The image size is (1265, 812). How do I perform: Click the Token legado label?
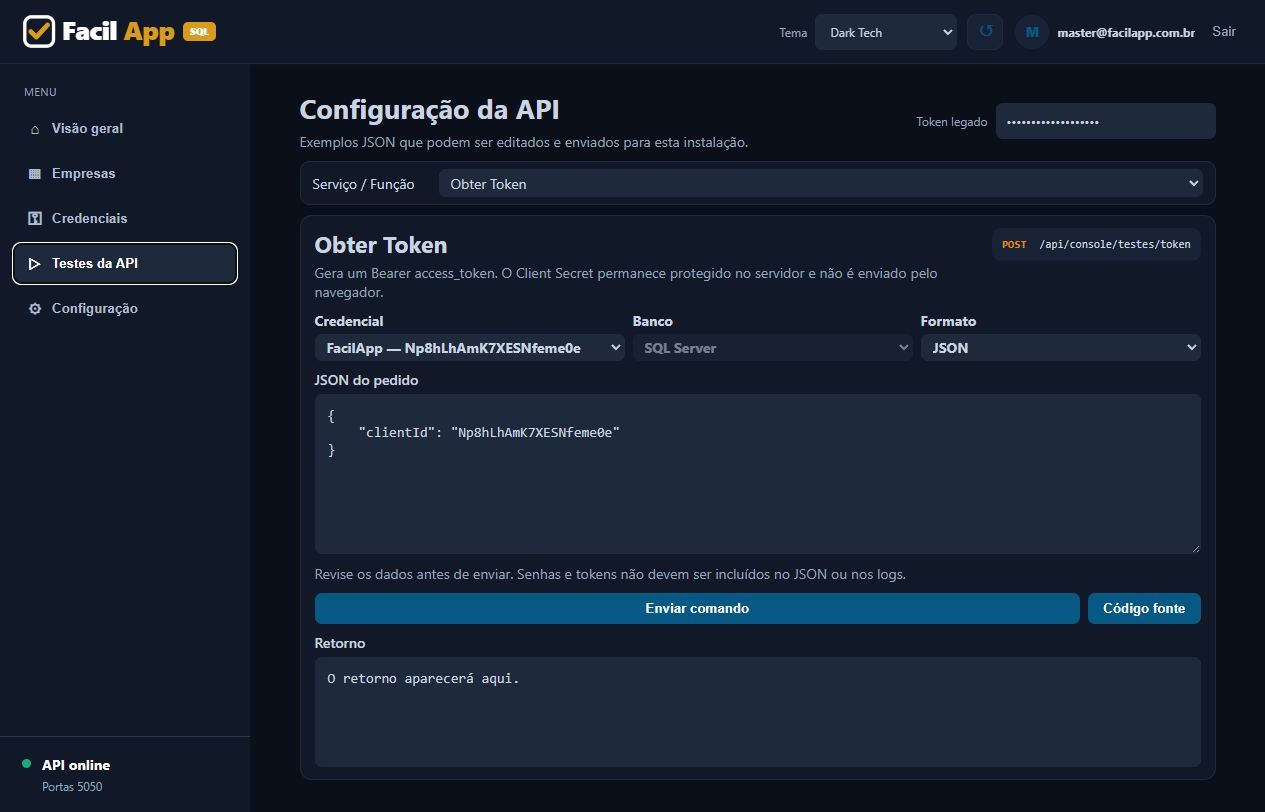click(952, 122)
